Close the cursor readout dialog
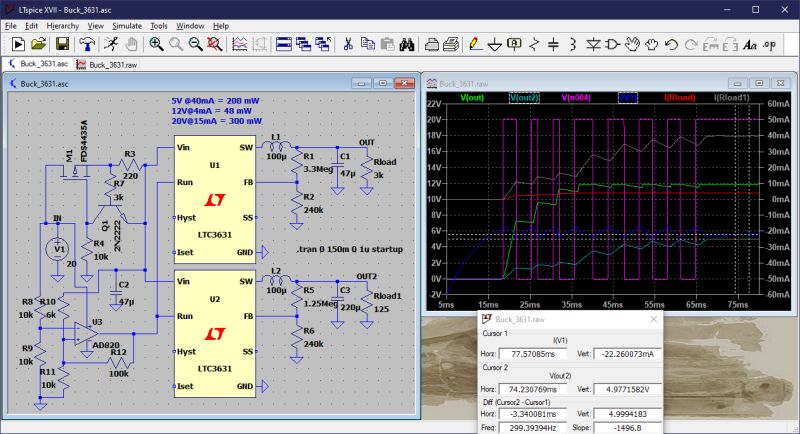 tap(654, 319)
